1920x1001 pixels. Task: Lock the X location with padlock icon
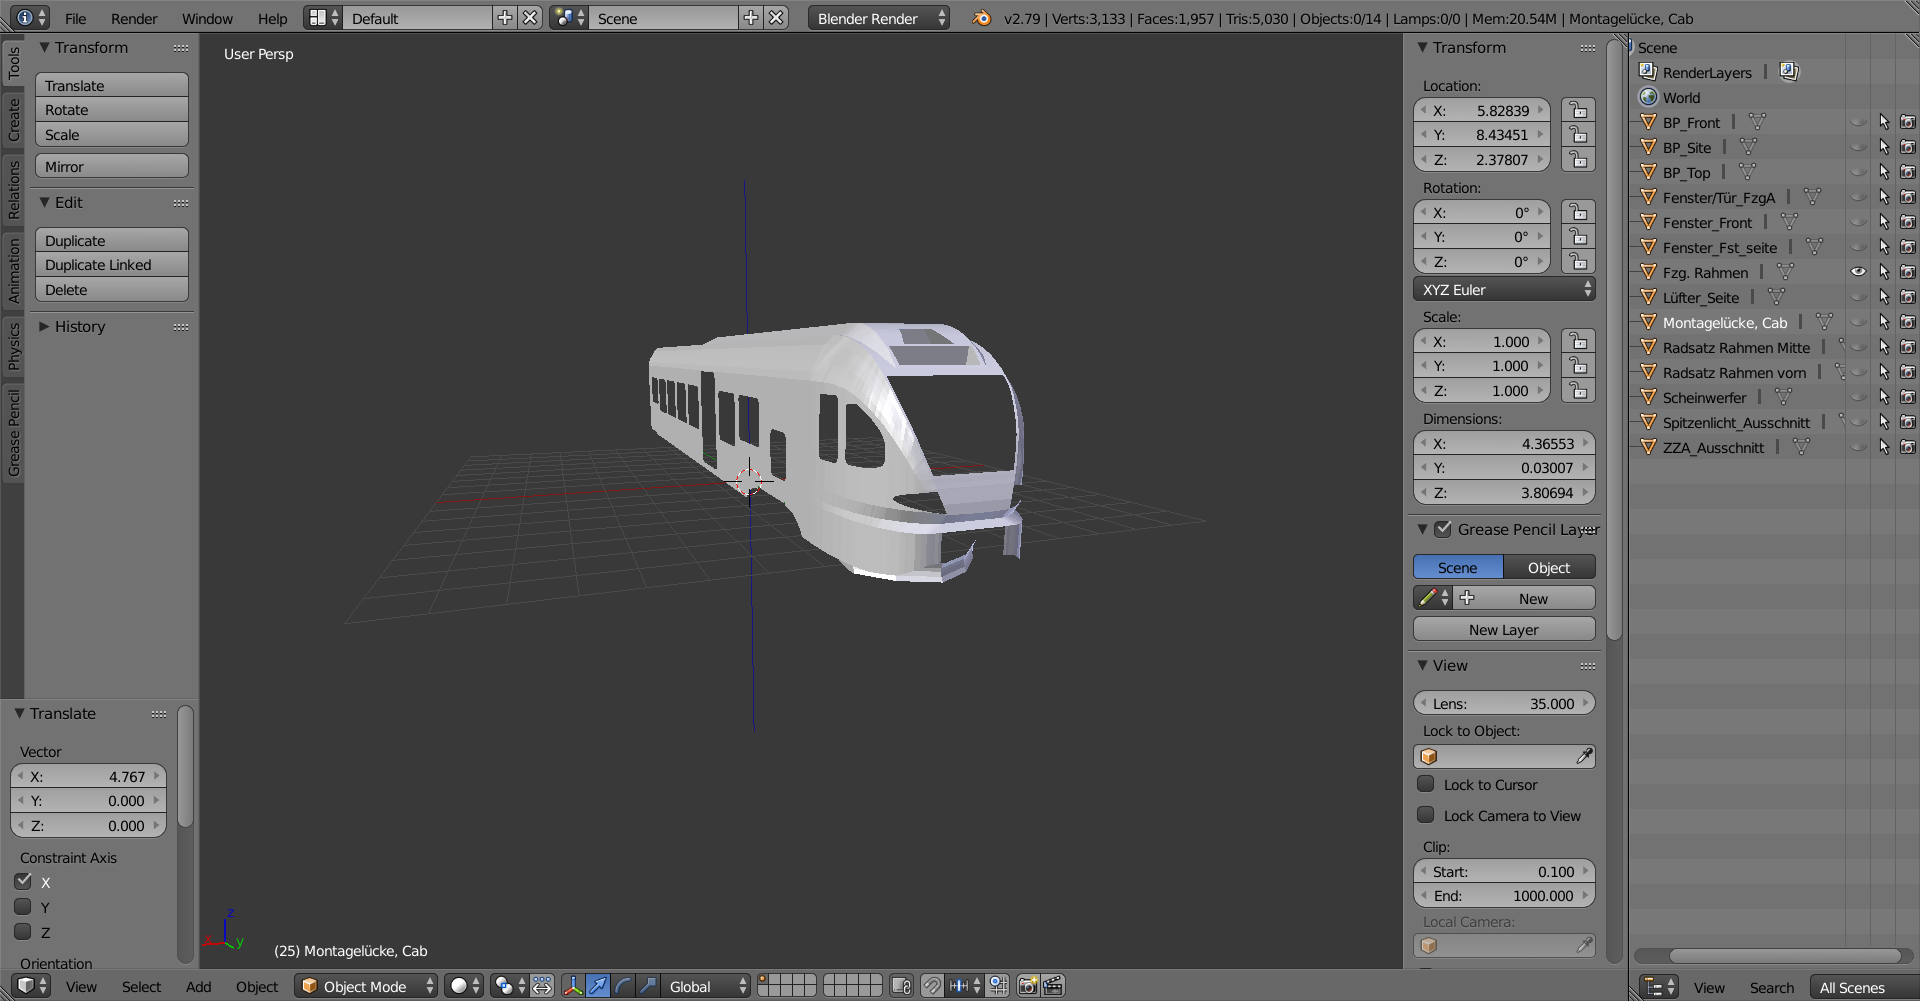pyautogui.click(x=1578, y=110)
